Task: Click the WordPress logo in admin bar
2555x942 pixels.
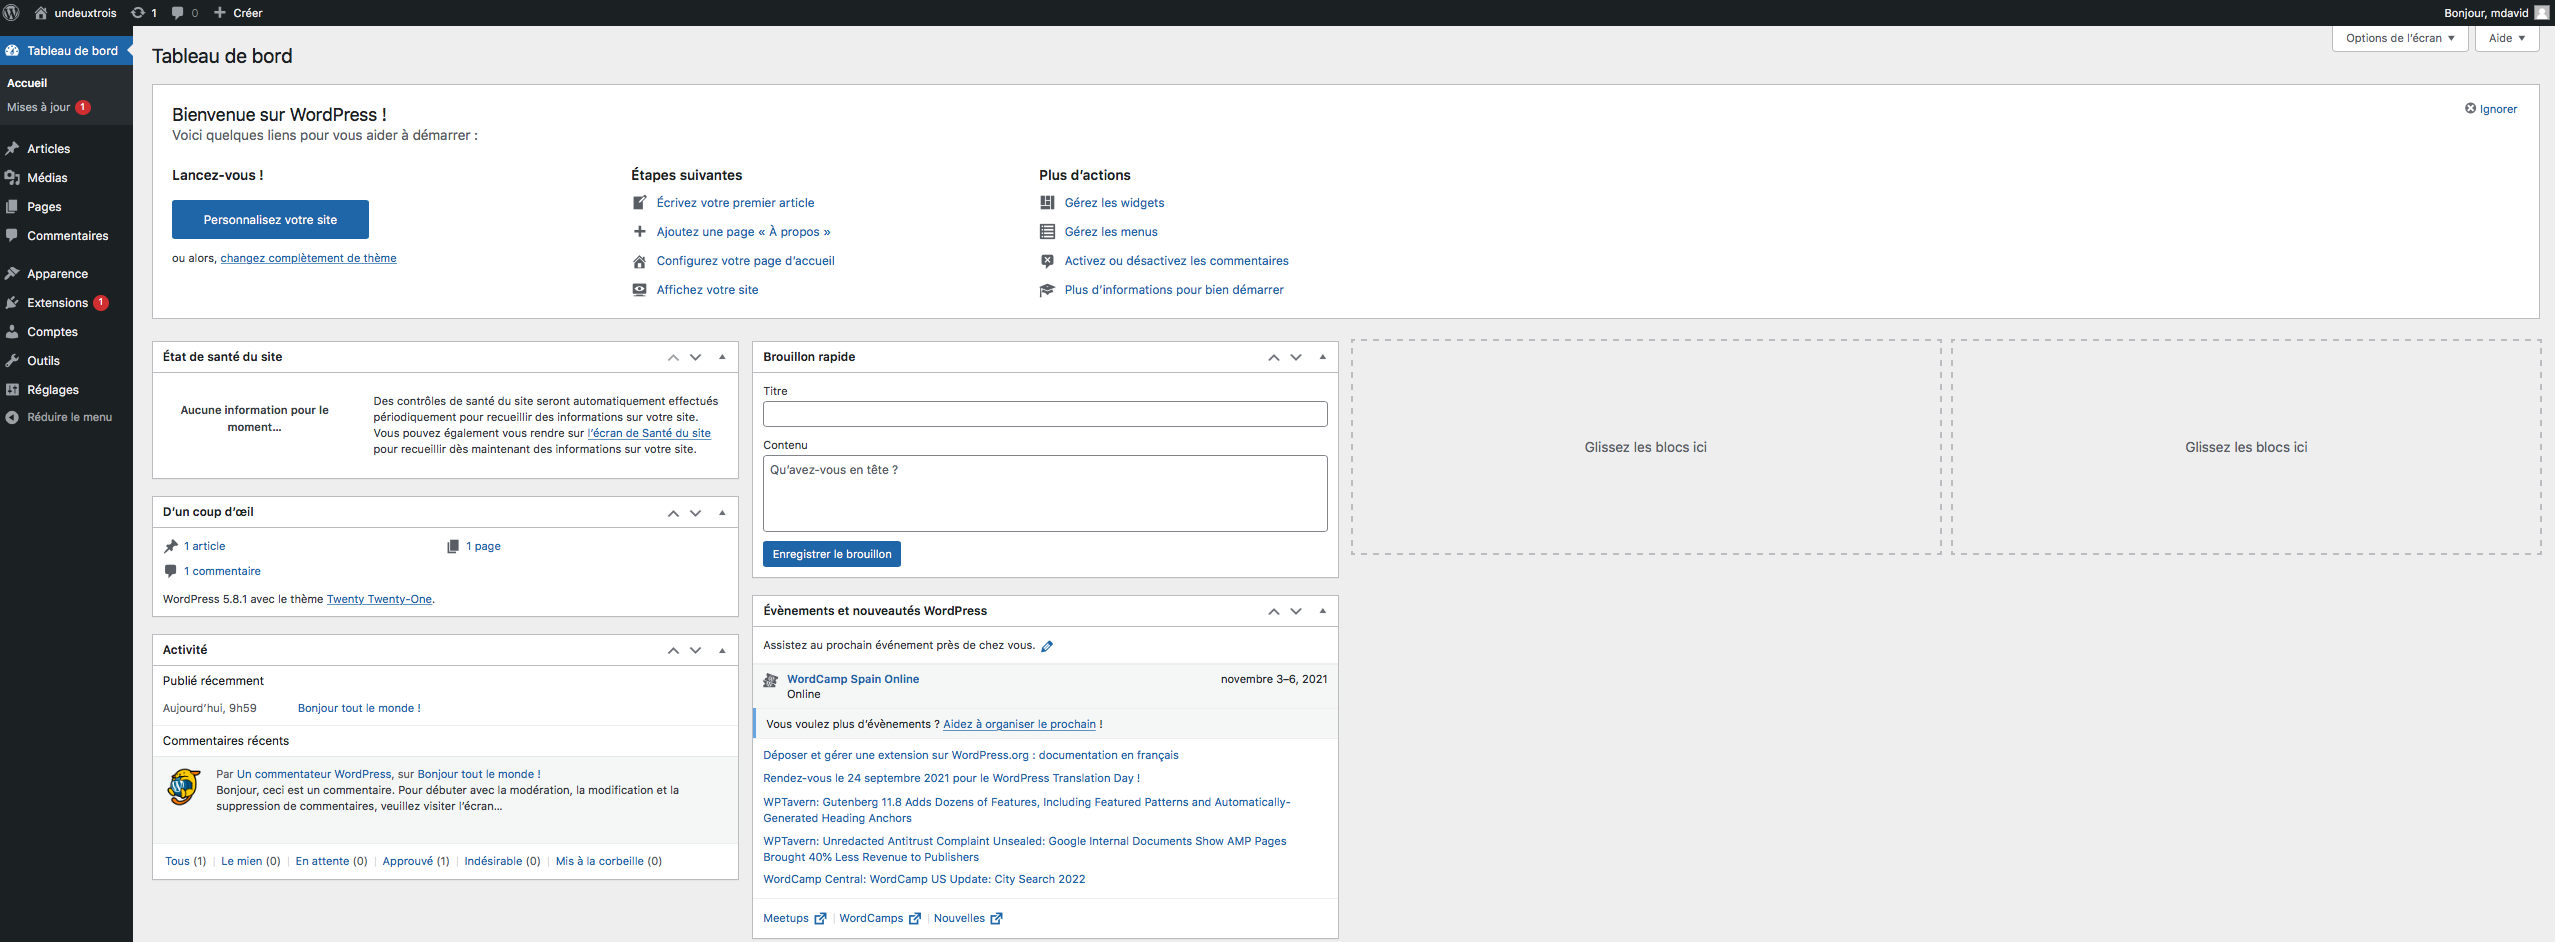Action: [12, 13]
